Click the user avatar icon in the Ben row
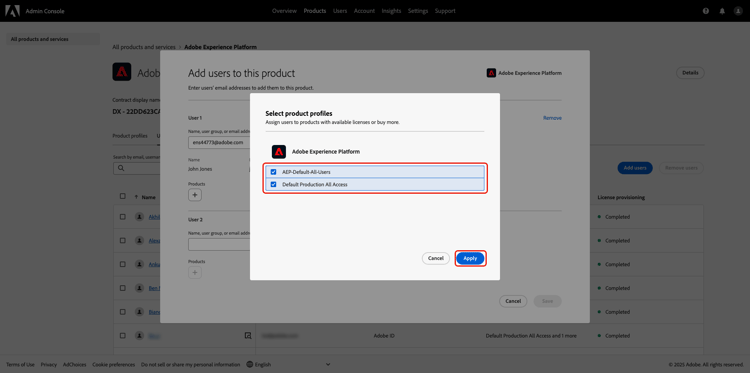 click(139, 288)
